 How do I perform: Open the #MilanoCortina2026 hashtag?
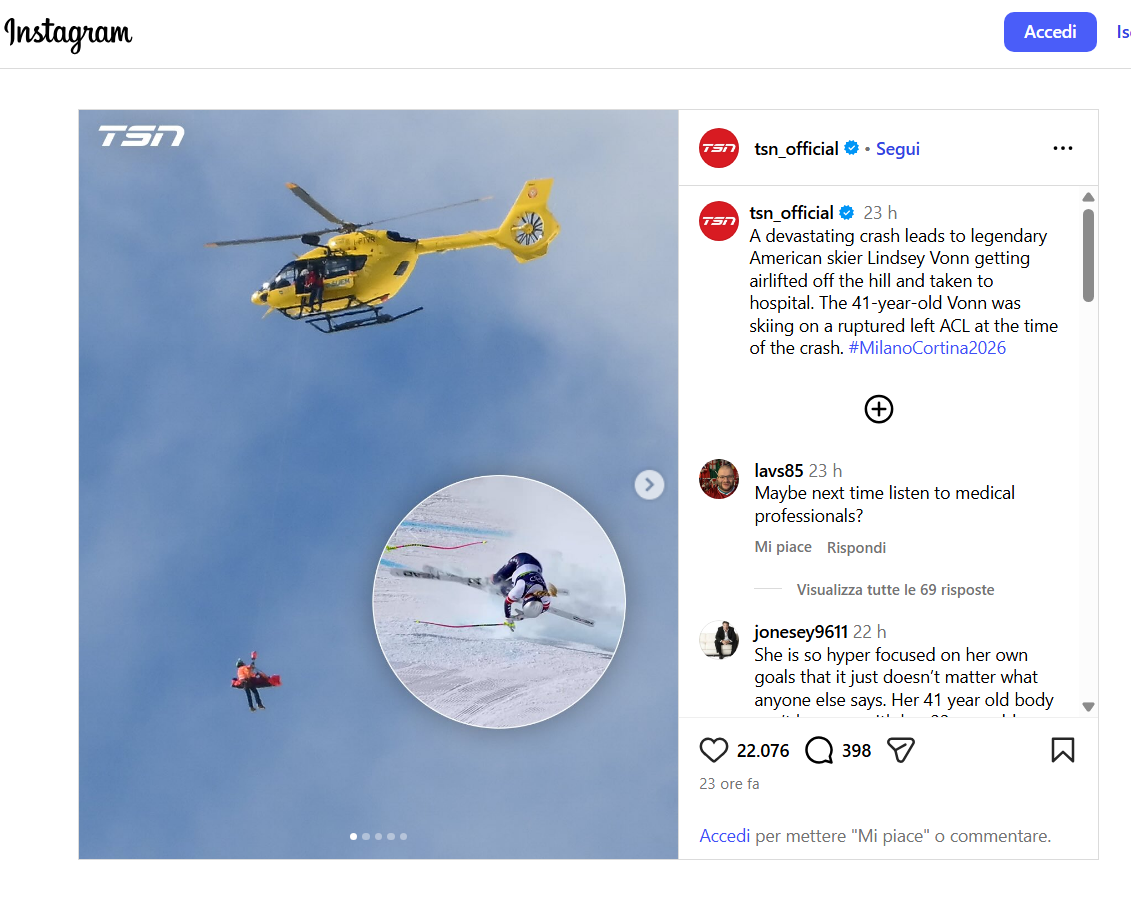coord(927,348)
